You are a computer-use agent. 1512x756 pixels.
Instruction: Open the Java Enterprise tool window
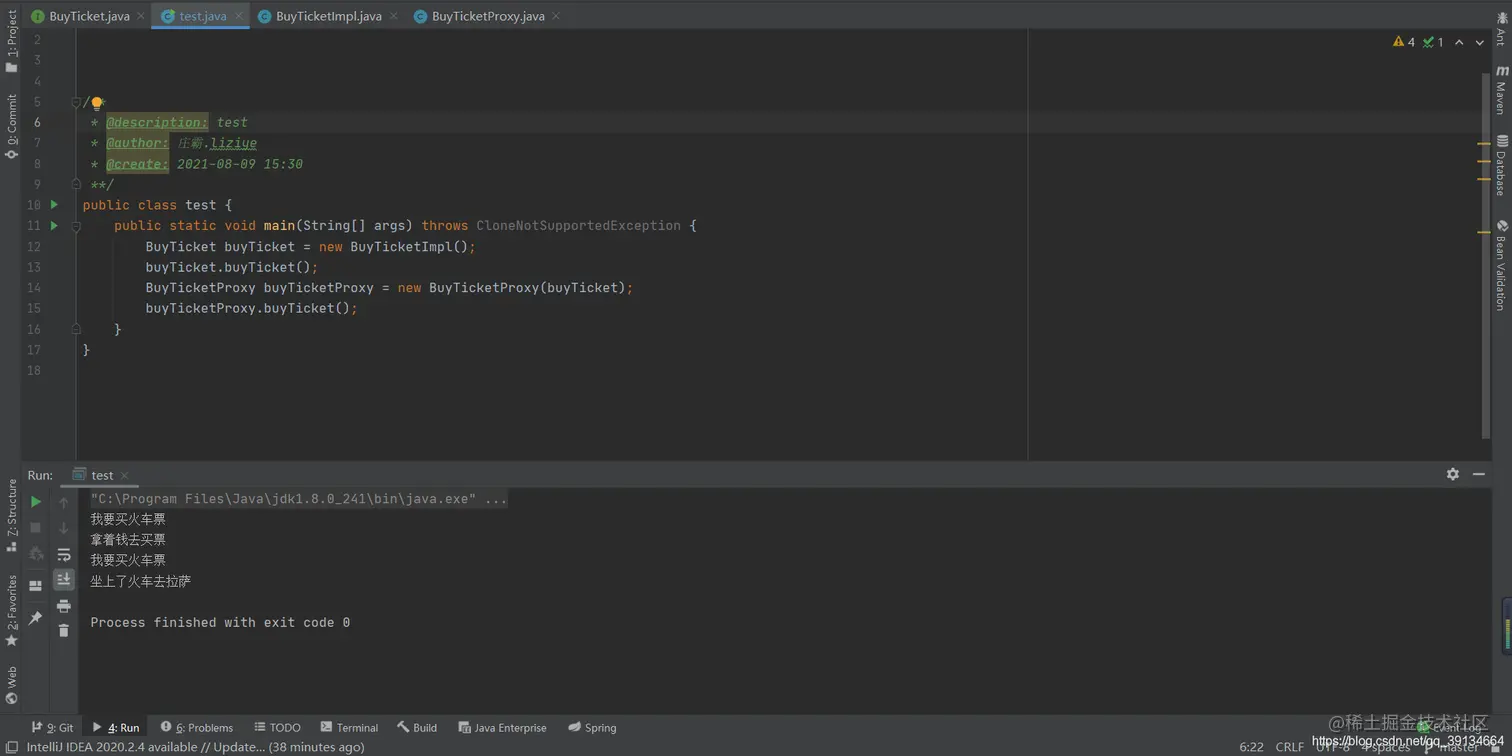pyautogui.click(x=502, y=727)
